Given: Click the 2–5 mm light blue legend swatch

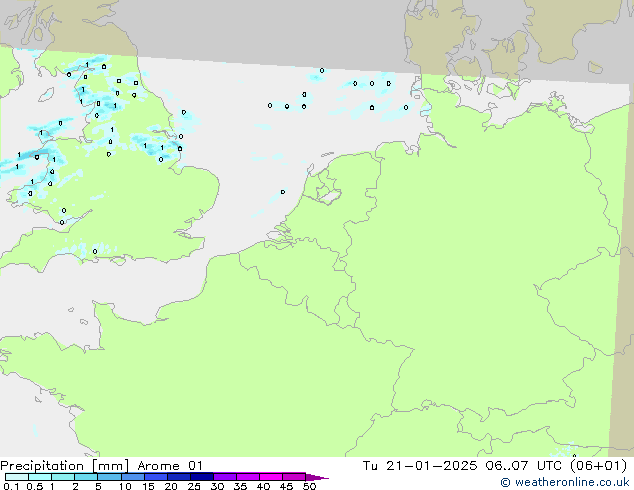Looking at the screenshot, I should [86, 477].
